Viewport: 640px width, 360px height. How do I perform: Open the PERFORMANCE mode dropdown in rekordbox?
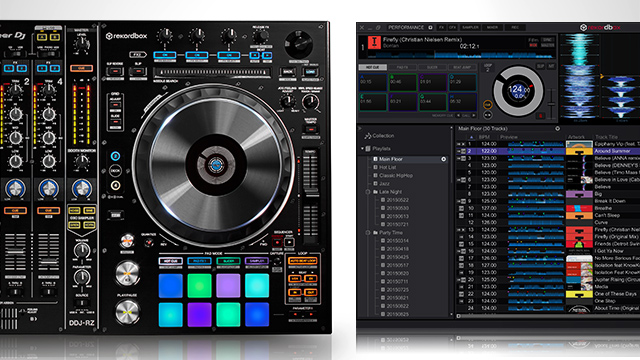[406, 27]
